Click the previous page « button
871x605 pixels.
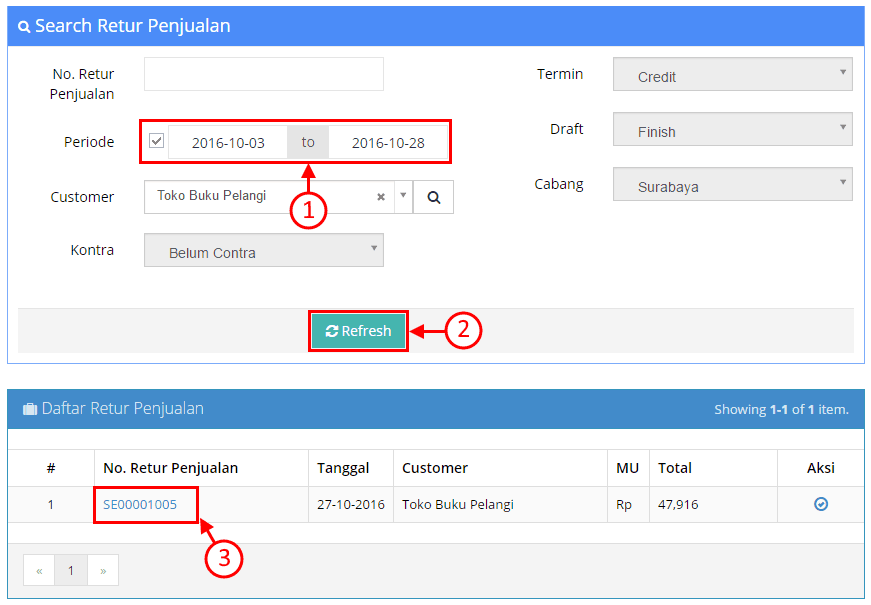[39, 570]
